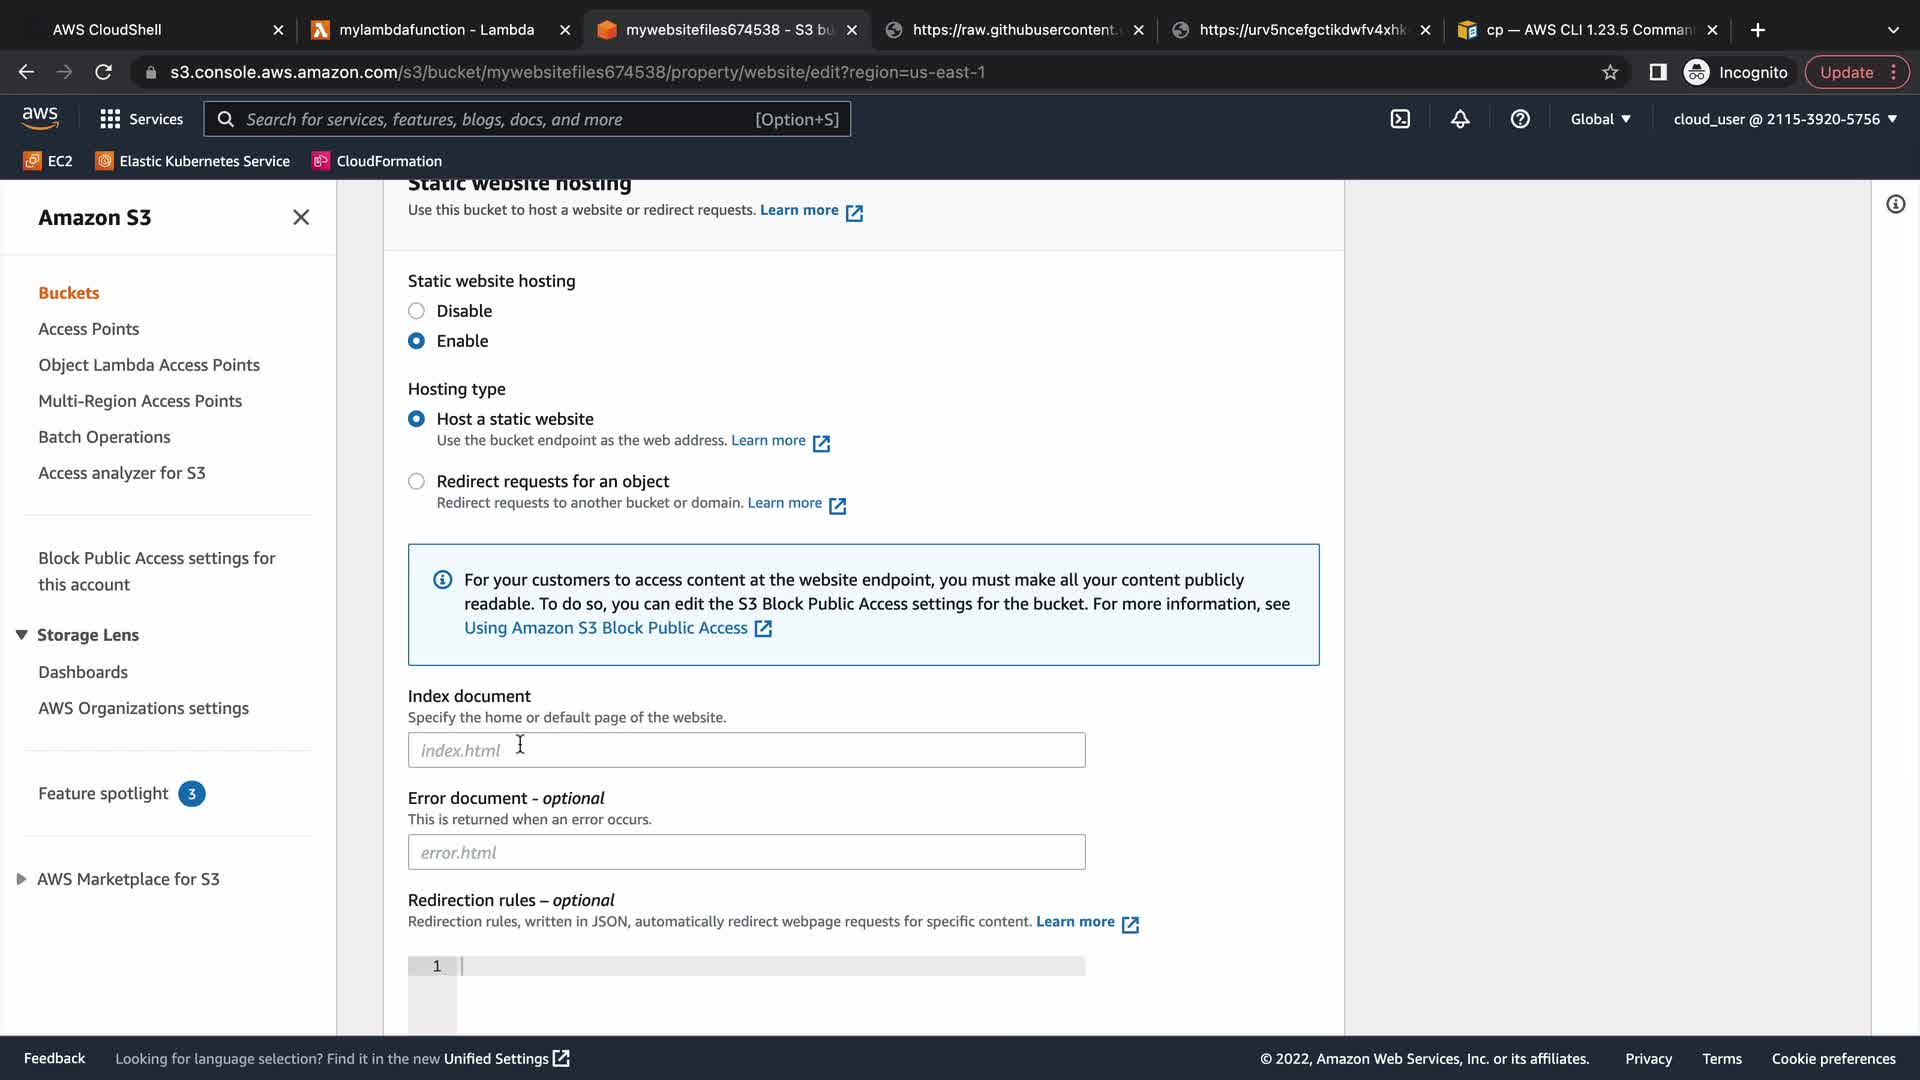The width and height of the screenshot is (1920, 1080).
Task: Close the Amazon S3 sidebar panel
Action: (301, 217)
